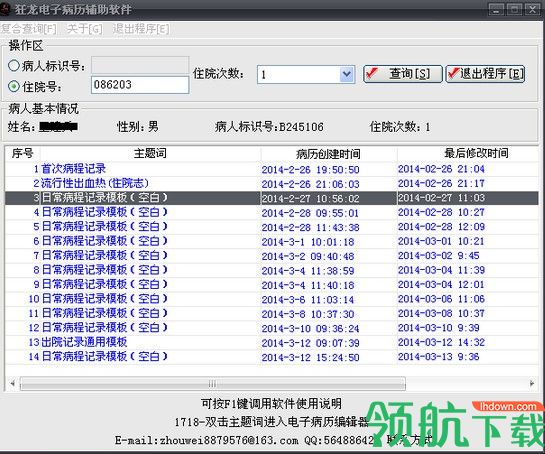Screen dimensions: 545x454
Task: Select row 8 日常病程记录模板(空白)
Action: point(272,270)
